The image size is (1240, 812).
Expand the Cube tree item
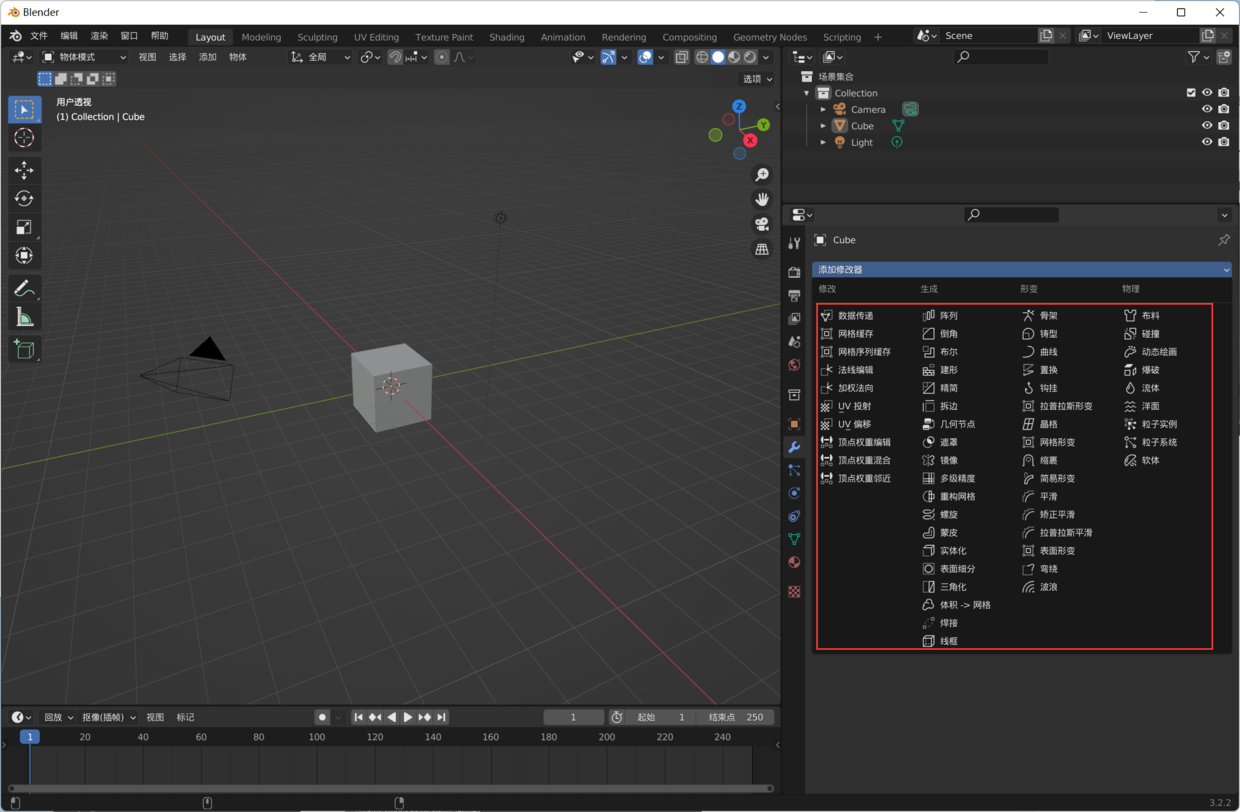point(823,126)
